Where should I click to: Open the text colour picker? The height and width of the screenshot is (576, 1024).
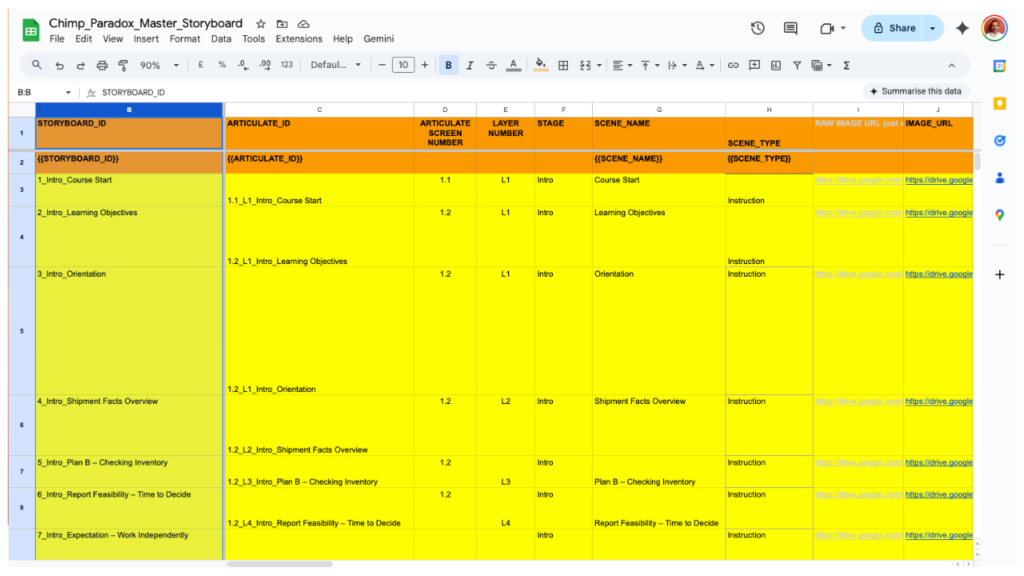tap(513, 65)
